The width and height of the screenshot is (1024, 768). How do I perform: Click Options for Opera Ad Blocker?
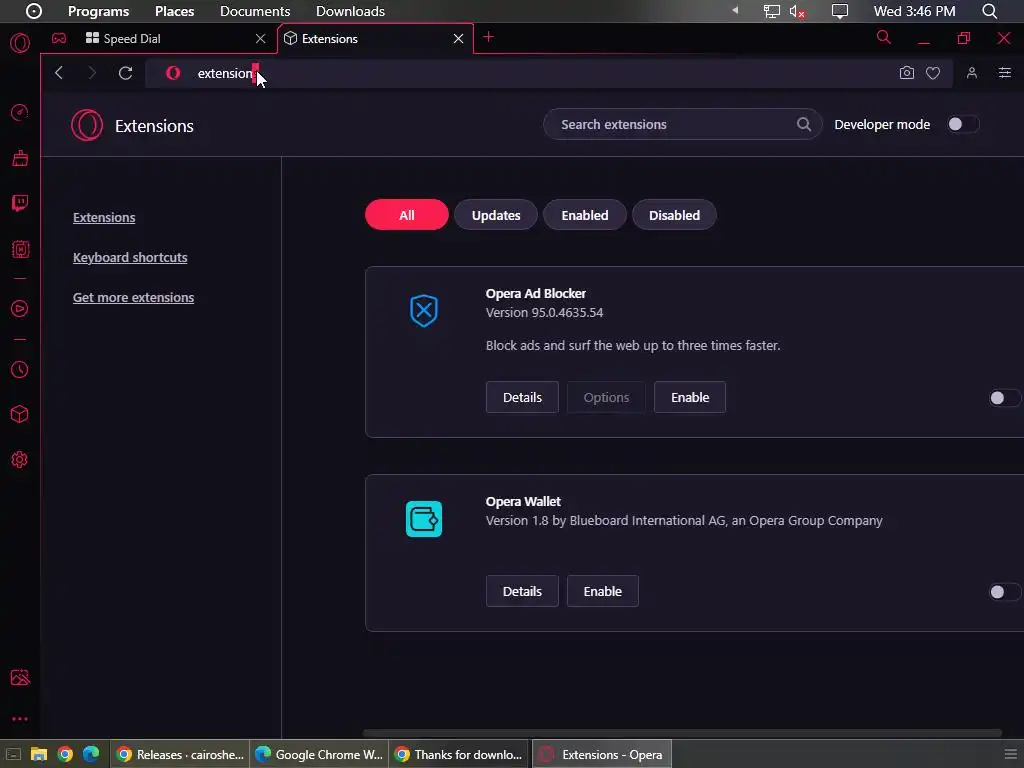pyautogui.click(x=606, y=397)
